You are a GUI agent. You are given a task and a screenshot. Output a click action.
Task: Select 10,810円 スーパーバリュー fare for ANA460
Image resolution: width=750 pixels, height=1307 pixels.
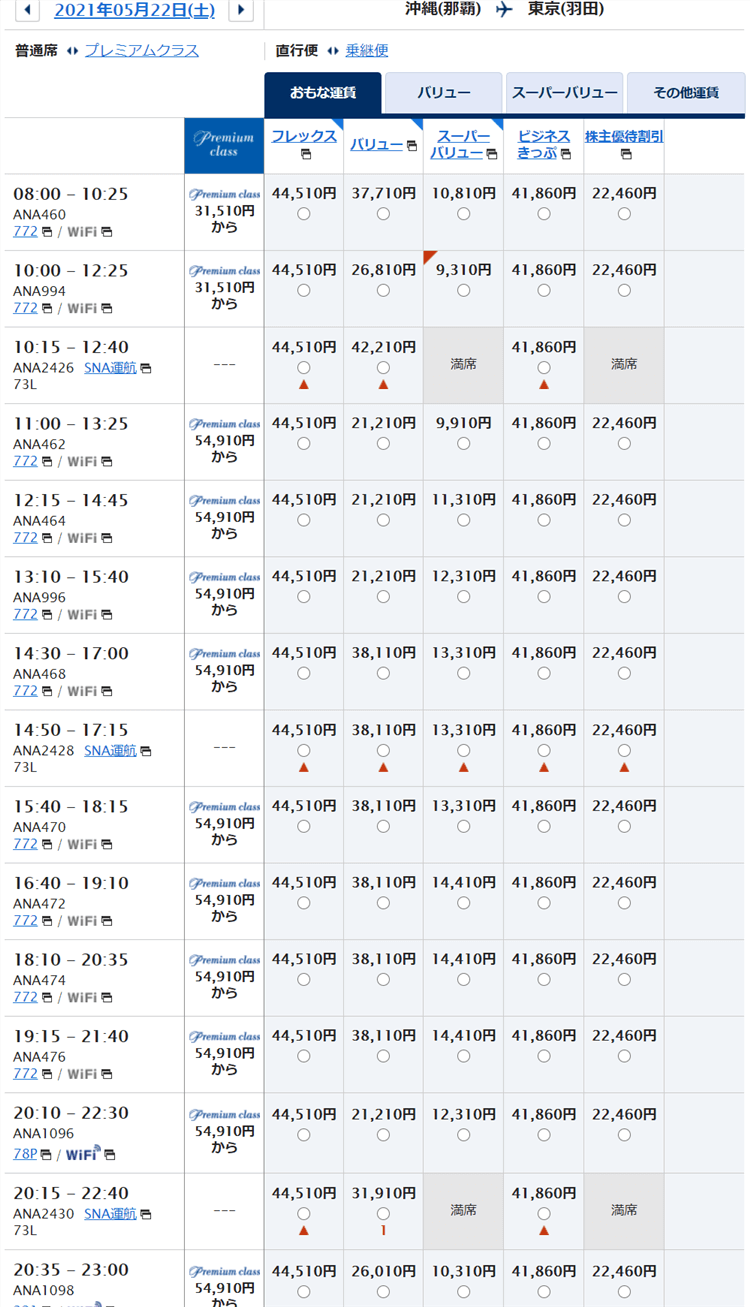(x=463, y=214)
